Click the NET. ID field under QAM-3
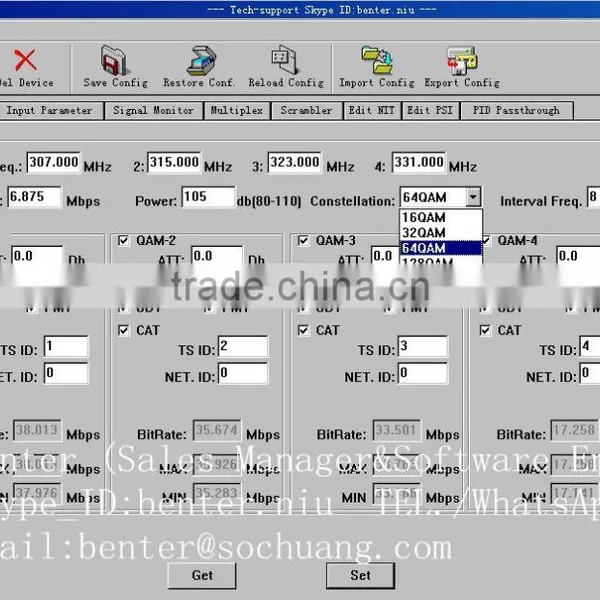Viewport: 600px width, 600px height. coord(422,373)
